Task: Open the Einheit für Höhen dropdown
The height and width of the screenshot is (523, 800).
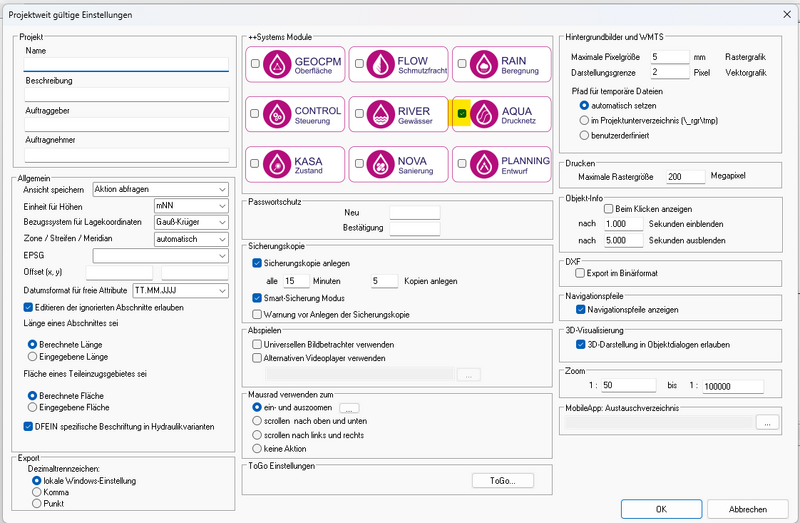Action: pyautogui.click(x=191, y=206)
